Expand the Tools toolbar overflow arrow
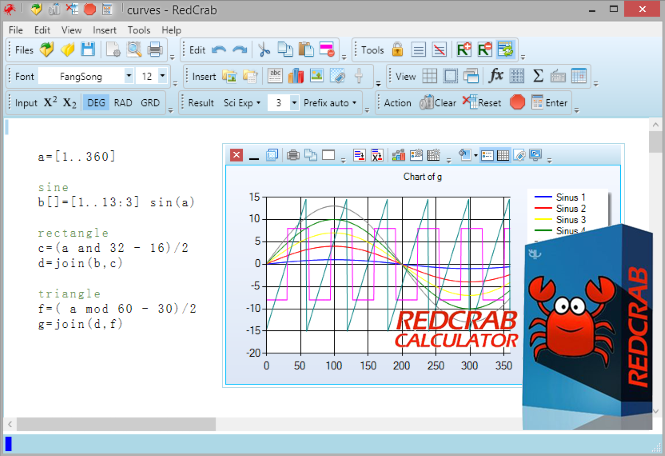 click(523, 56)
